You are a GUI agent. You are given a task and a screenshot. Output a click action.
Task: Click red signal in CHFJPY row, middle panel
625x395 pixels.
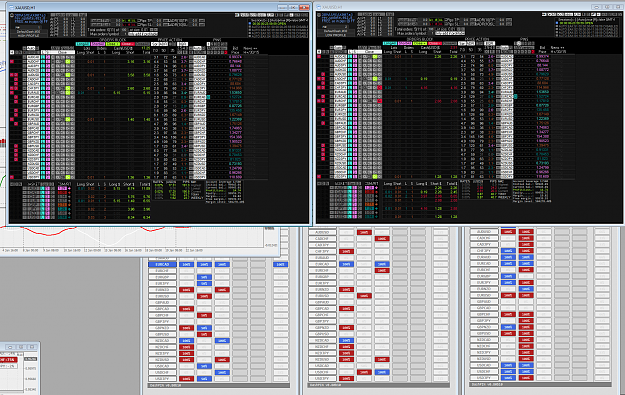(x=346, y=251)
